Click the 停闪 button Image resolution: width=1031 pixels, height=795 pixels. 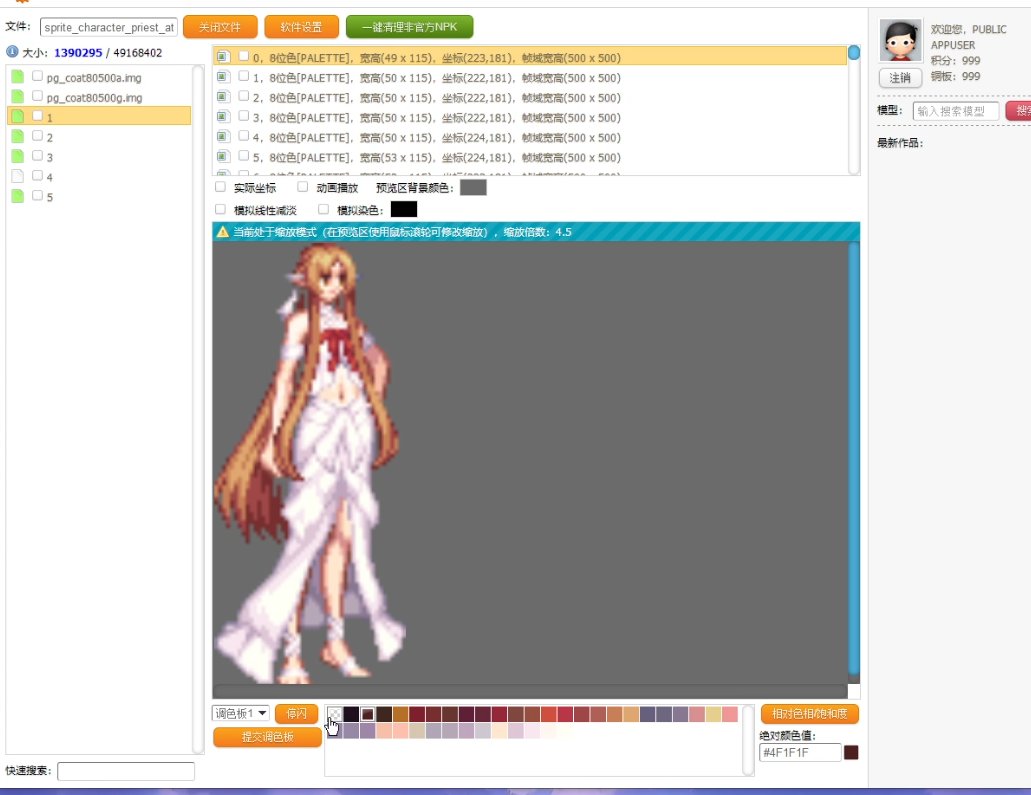click(x=297, y=713)
